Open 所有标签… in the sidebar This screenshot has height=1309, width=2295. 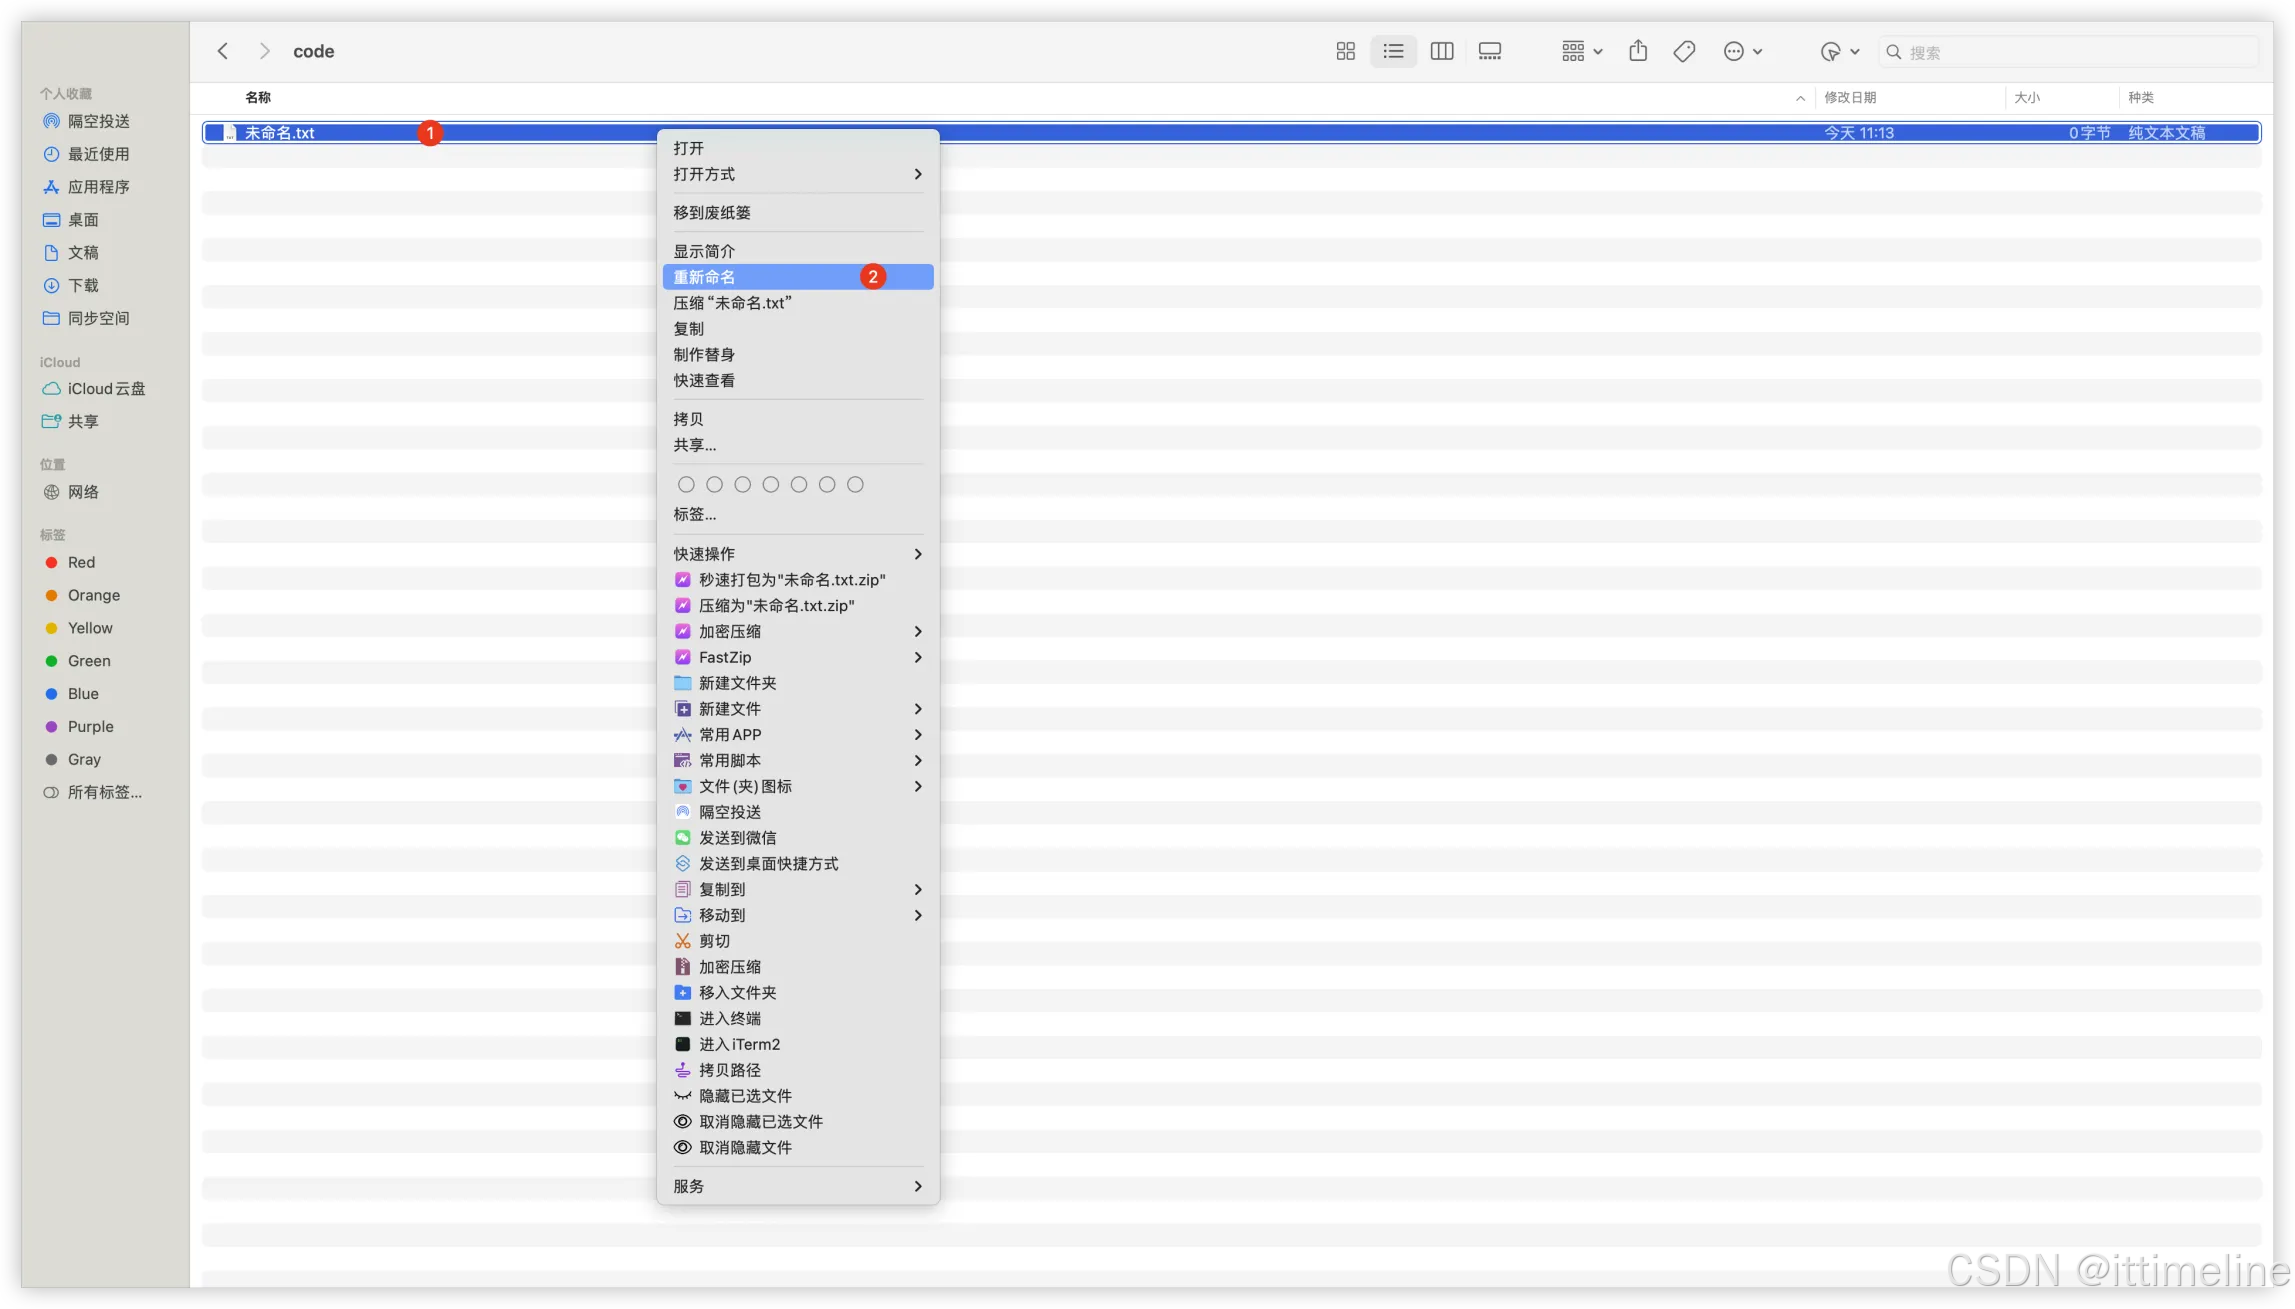pyautogui.click(x=104, y=792)
